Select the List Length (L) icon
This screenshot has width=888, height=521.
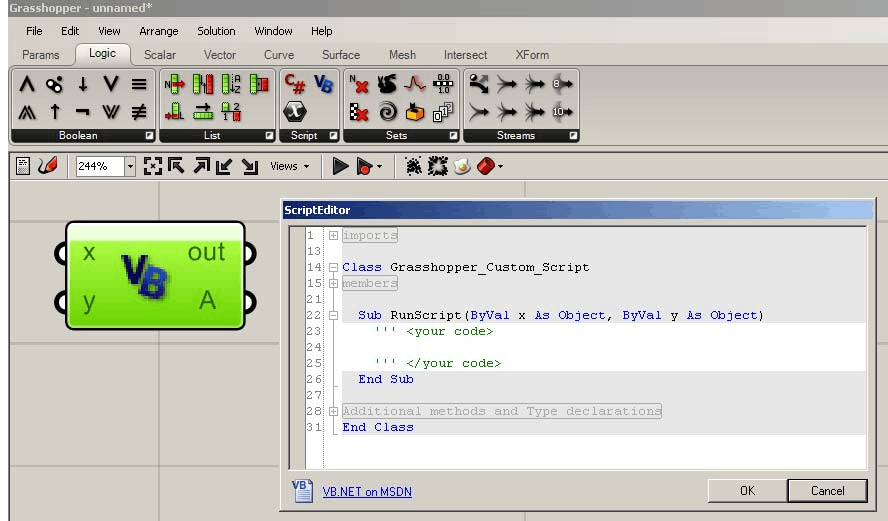click(x=174, y=112)
